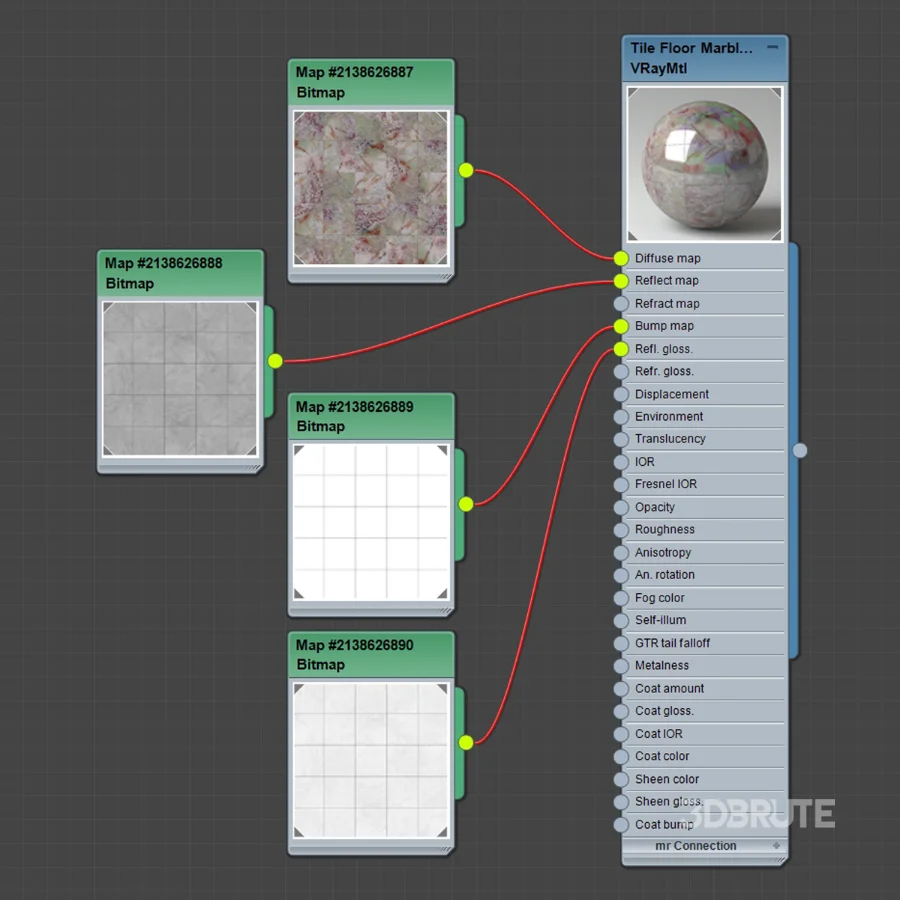Click the Self-illum input socket

[x=620, y=620]
